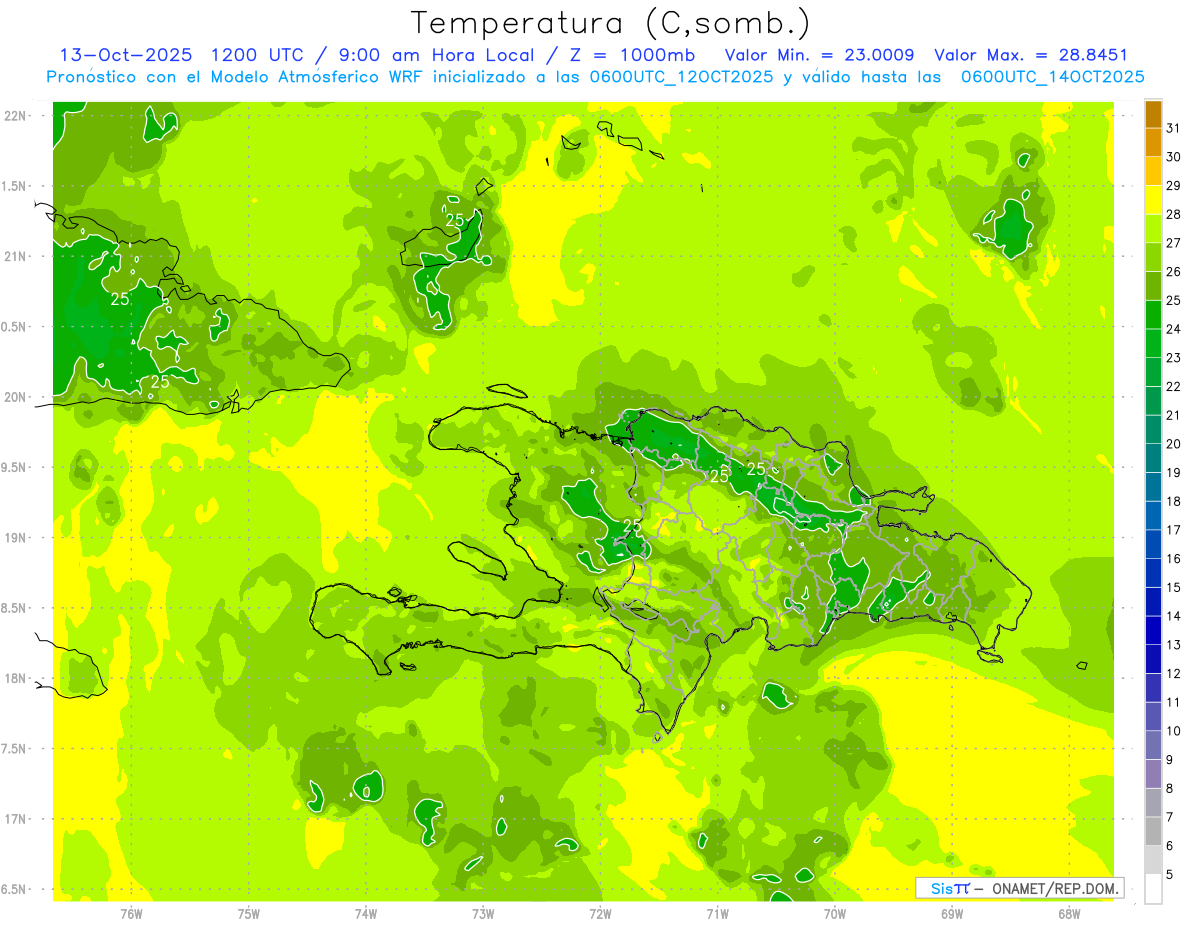The height and width of the screenshot is (927, 1200).
Task: Click the "18N" latitude axis label
Action: (15, 679)
